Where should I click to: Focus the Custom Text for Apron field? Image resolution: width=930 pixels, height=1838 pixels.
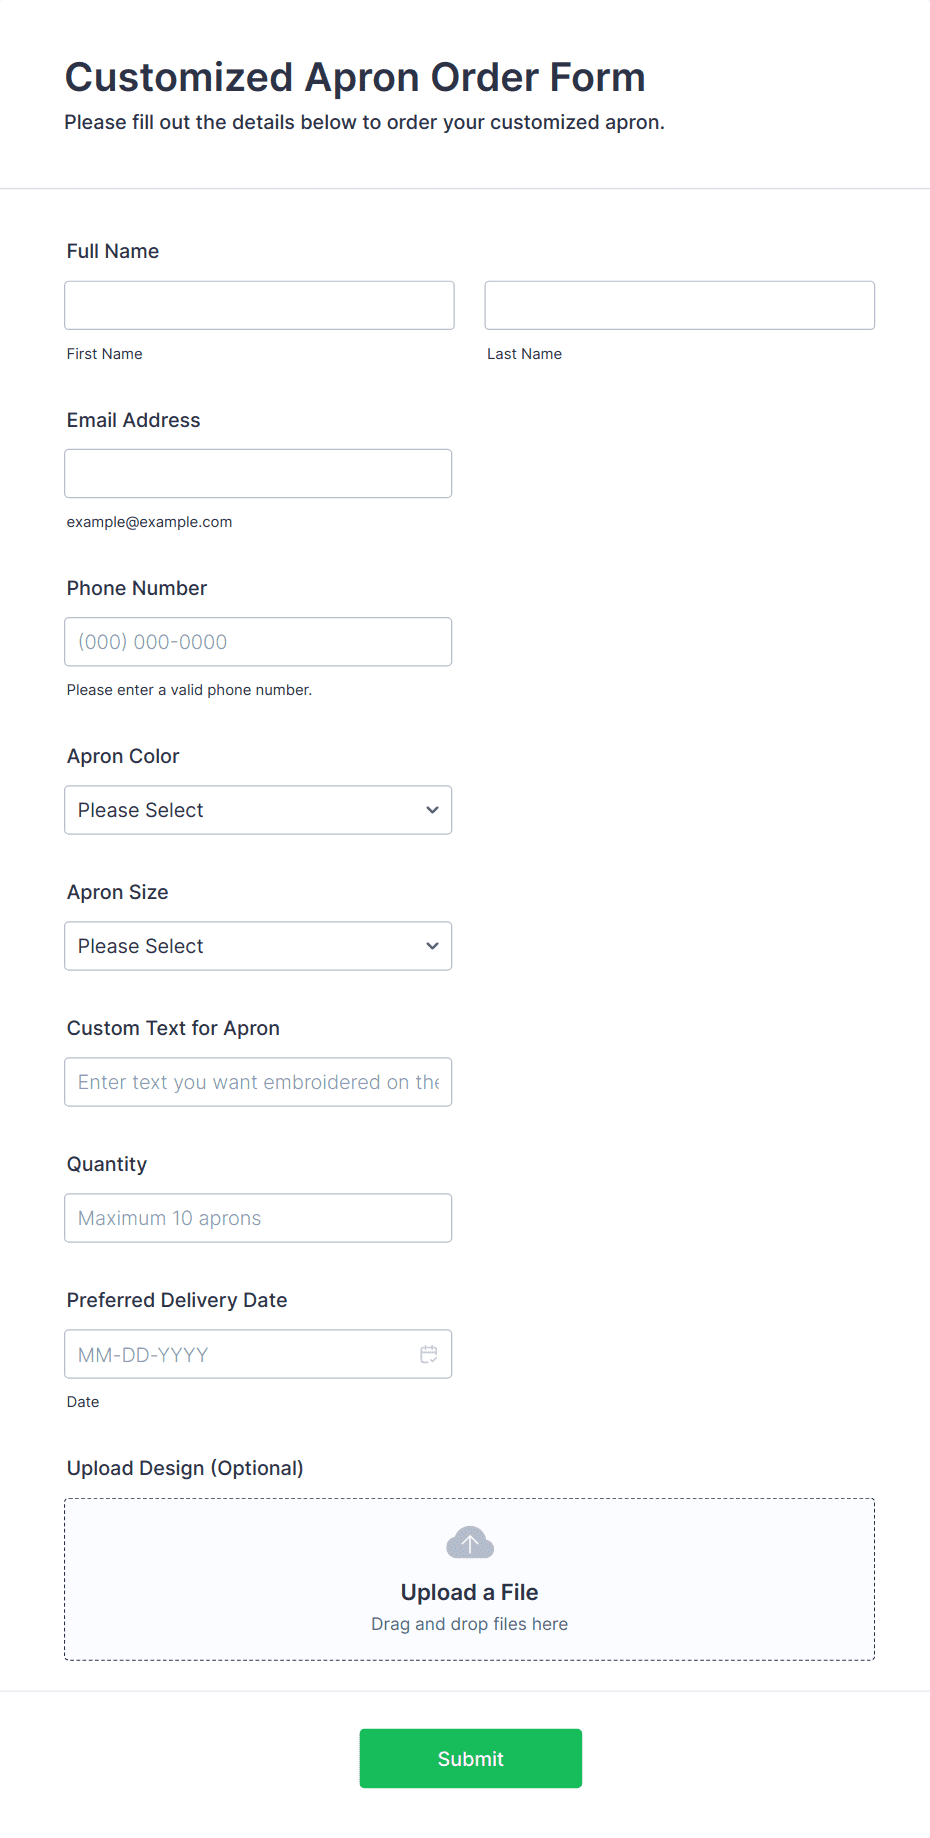pyautogui.click(x=258, y=1082)
